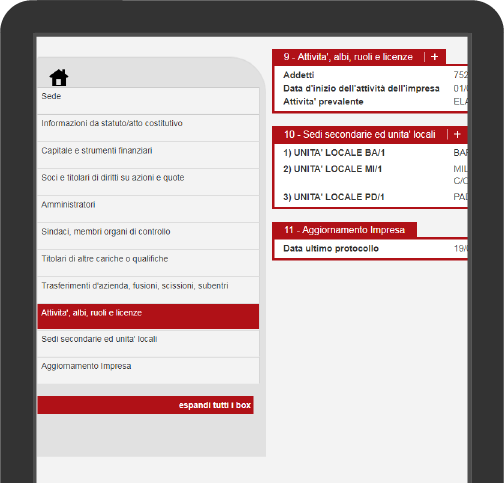Viewport: 504px width, 483px height.
Task: Select Amministratori in the sidebar
Action: (148, 209)
